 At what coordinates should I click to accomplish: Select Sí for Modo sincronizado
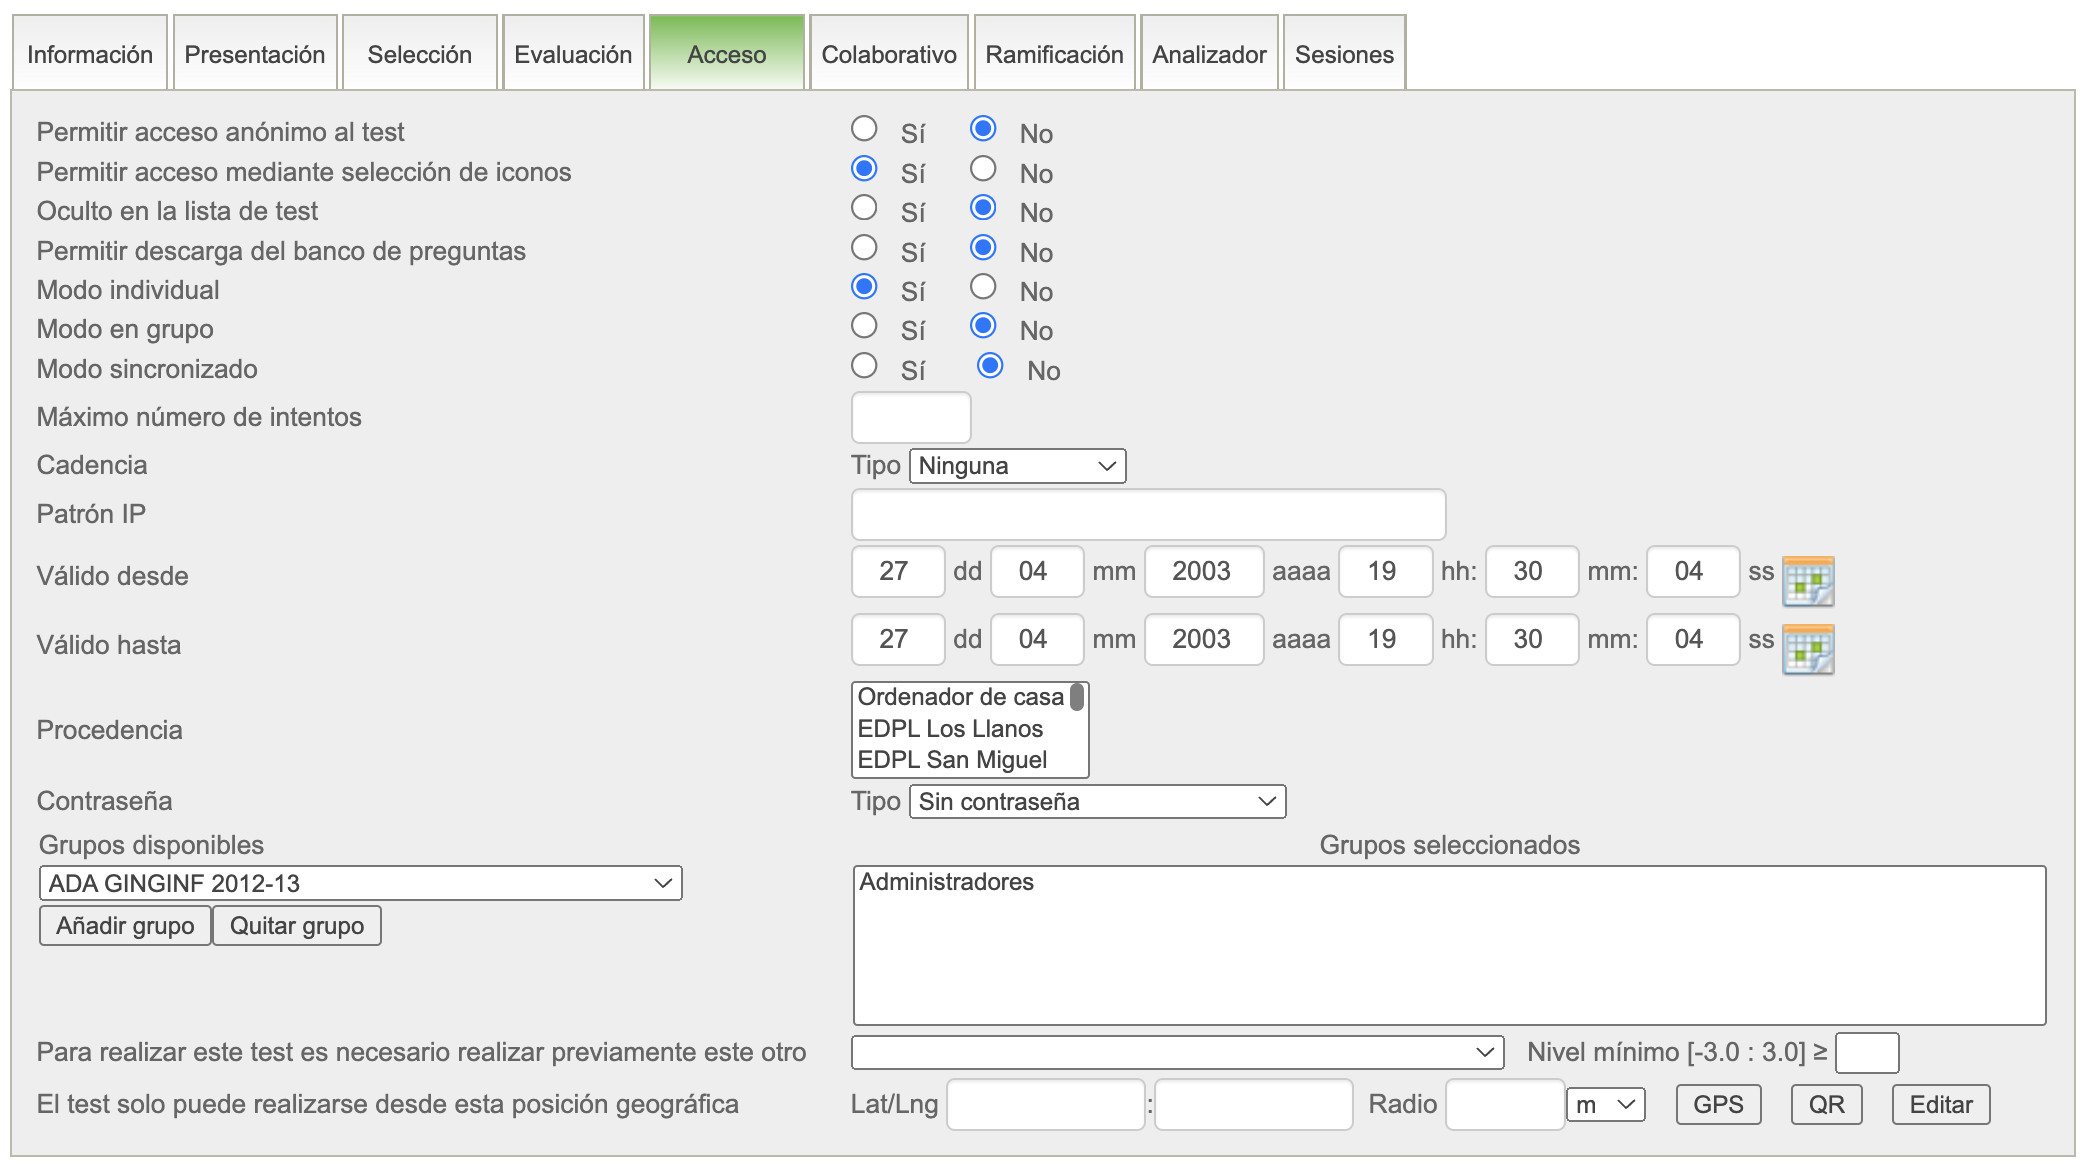864,366
